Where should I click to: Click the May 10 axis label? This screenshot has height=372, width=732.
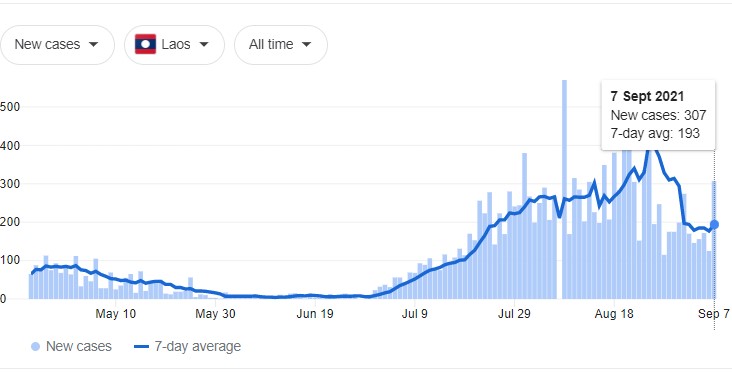[116, 314]
